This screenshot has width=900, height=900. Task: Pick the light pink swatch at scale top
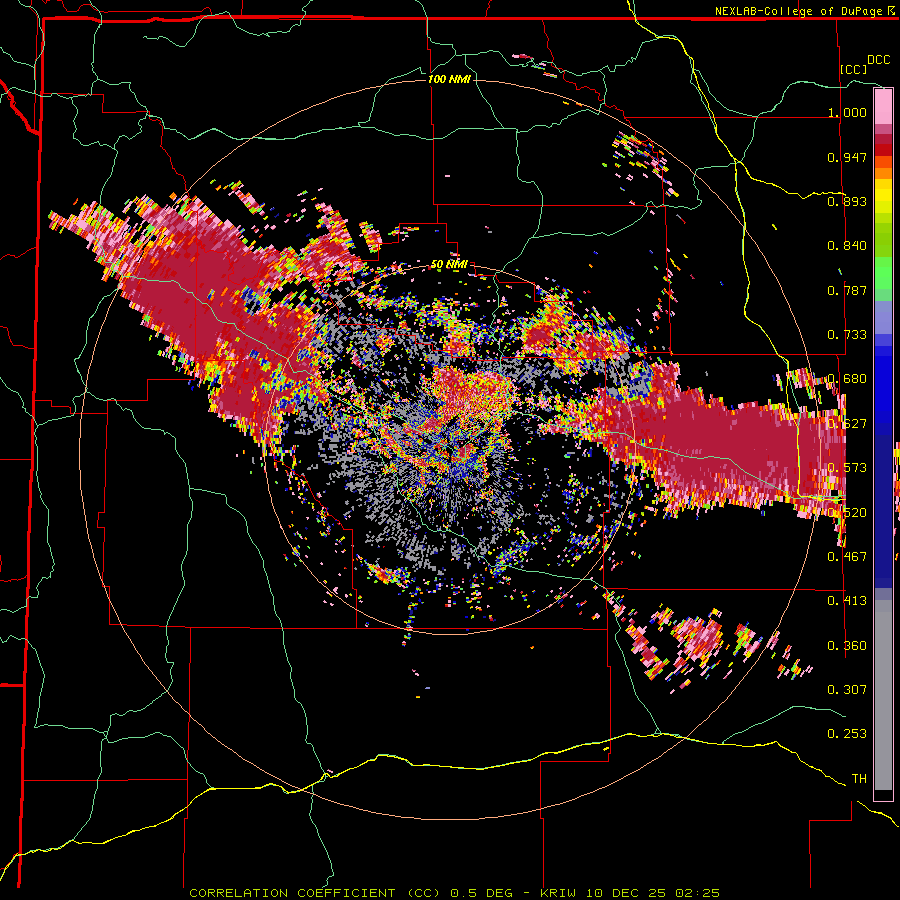click(x=883, y=106)
